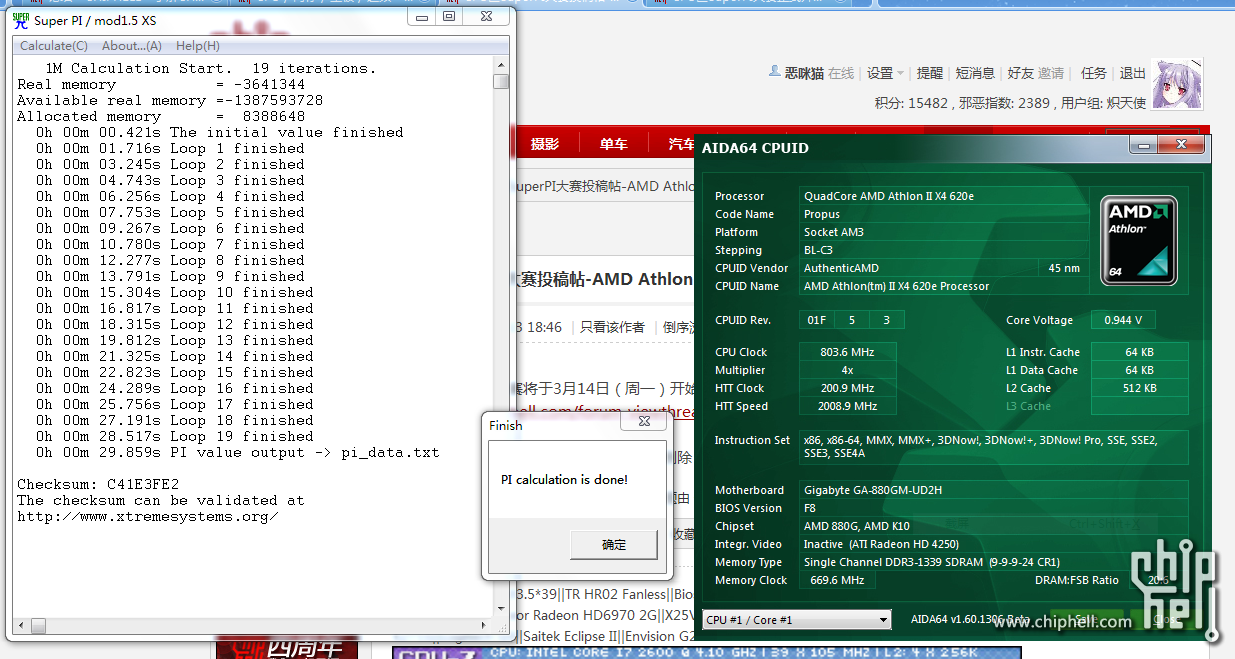Click the AMD Athlon 64 logo in AIDA64
This screenshot has width=1235, height=659.
1139,240
